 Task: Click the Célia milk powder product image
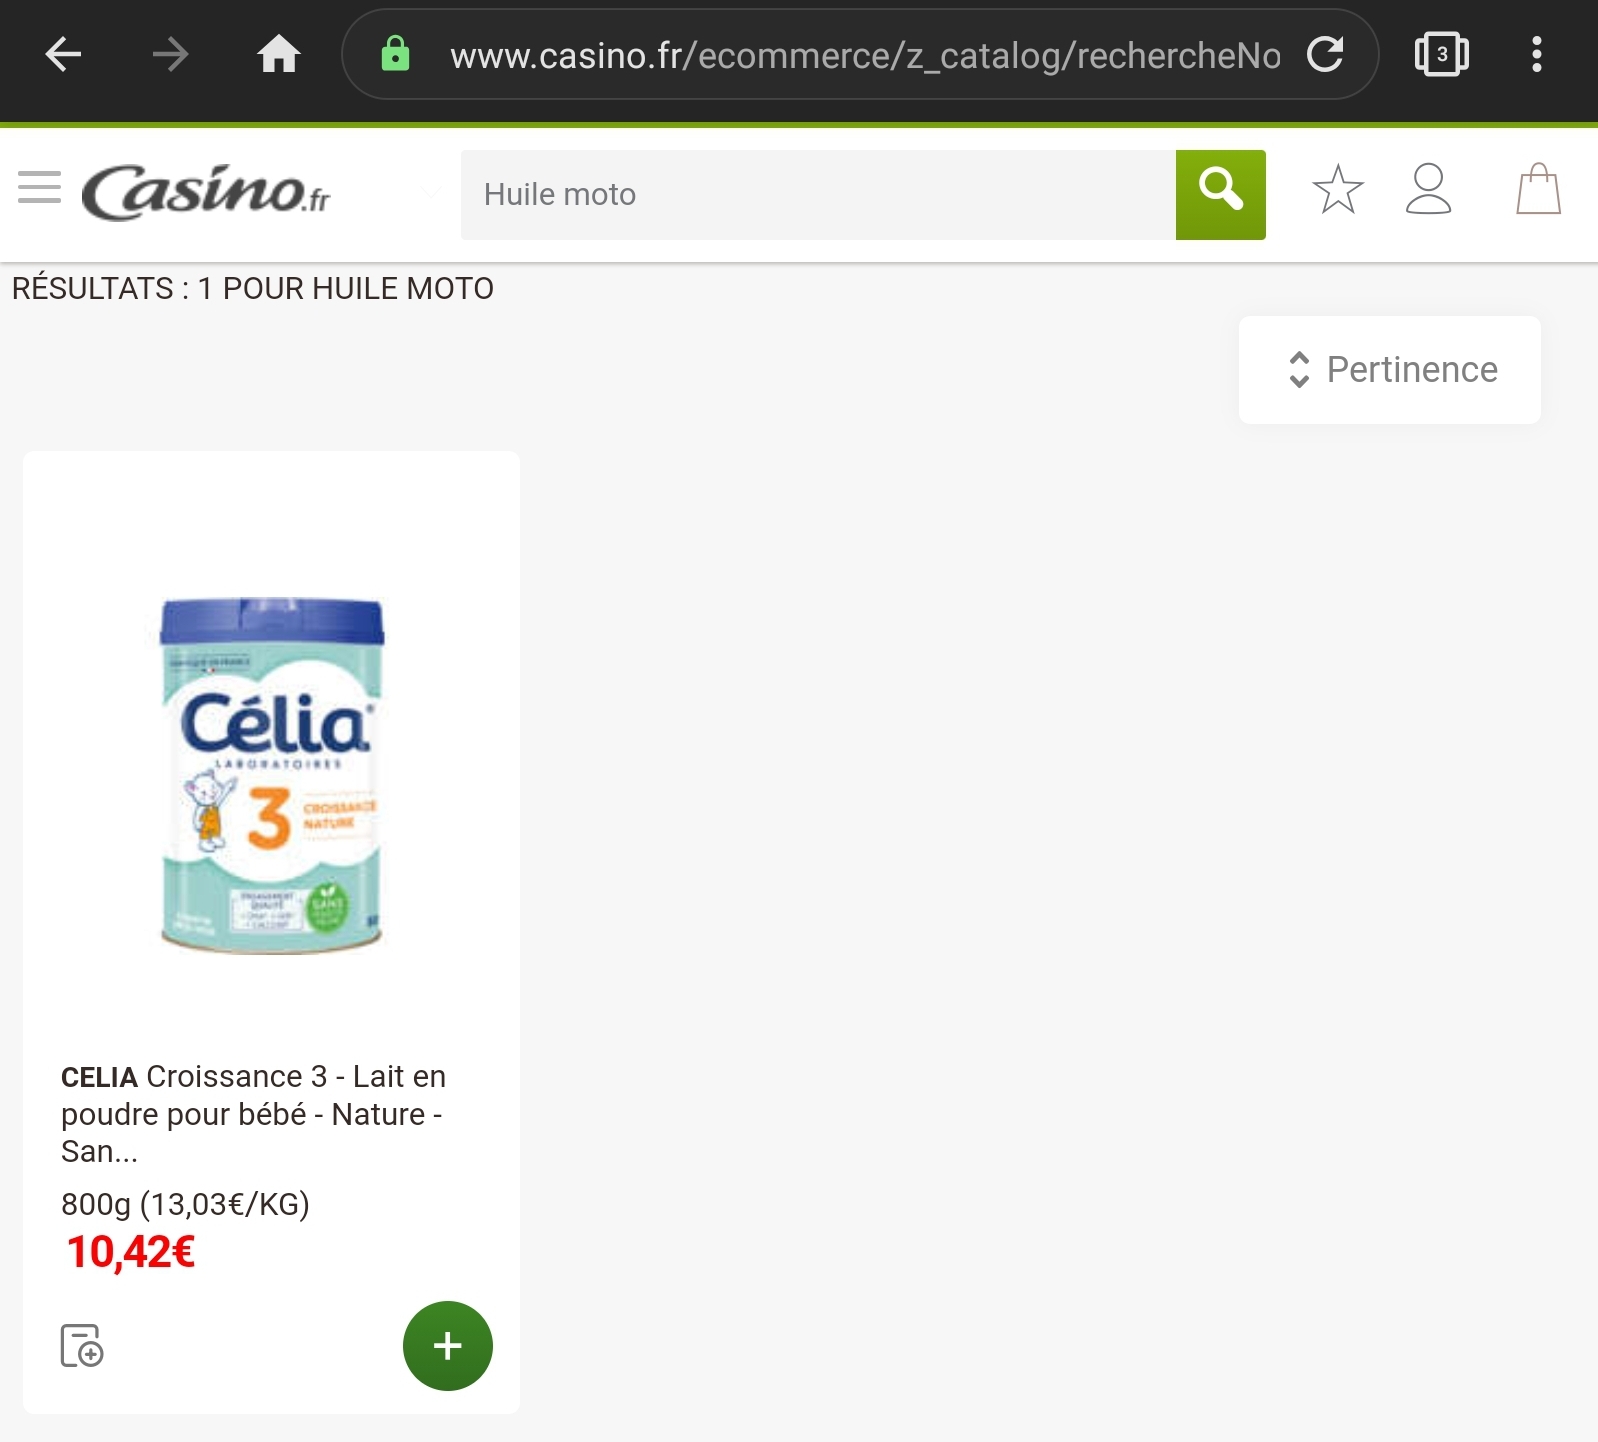tap(272, 776)
